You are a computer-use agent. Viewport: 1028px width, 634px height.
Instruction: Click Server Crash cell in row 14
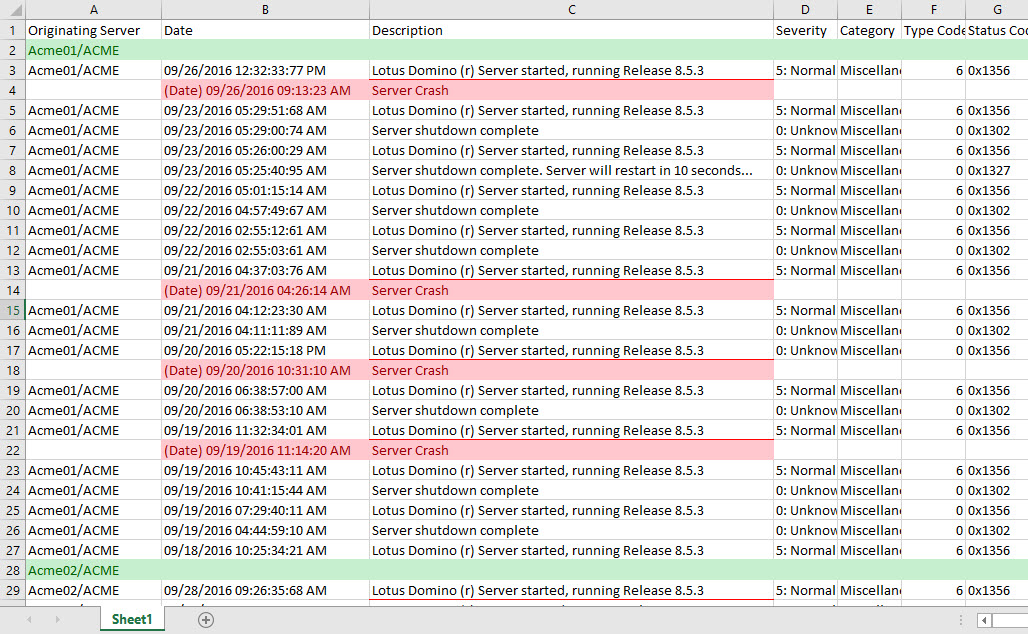pos(571,290)
